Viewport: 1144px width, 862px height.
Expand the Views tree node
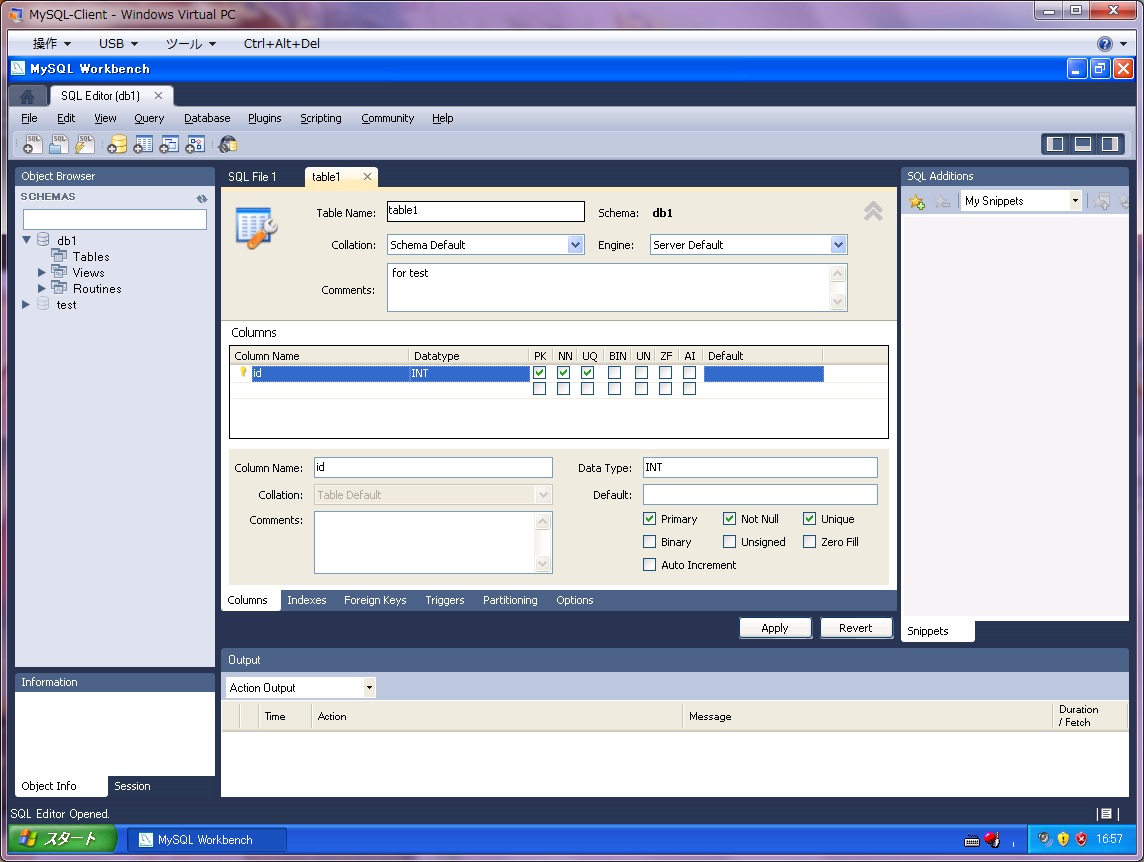(42, 272)
